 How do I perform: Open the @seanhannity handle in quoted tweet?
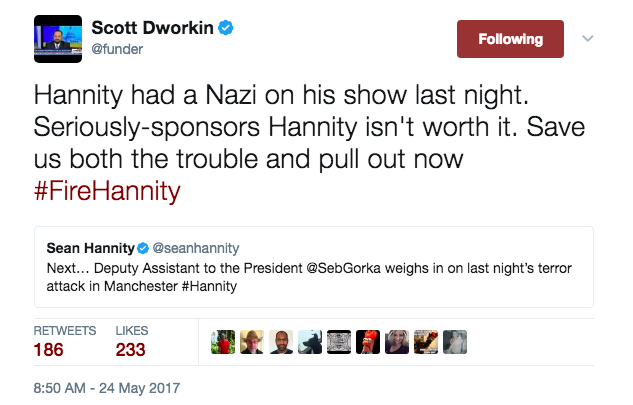pyautogui.click(x=196, y=248)
